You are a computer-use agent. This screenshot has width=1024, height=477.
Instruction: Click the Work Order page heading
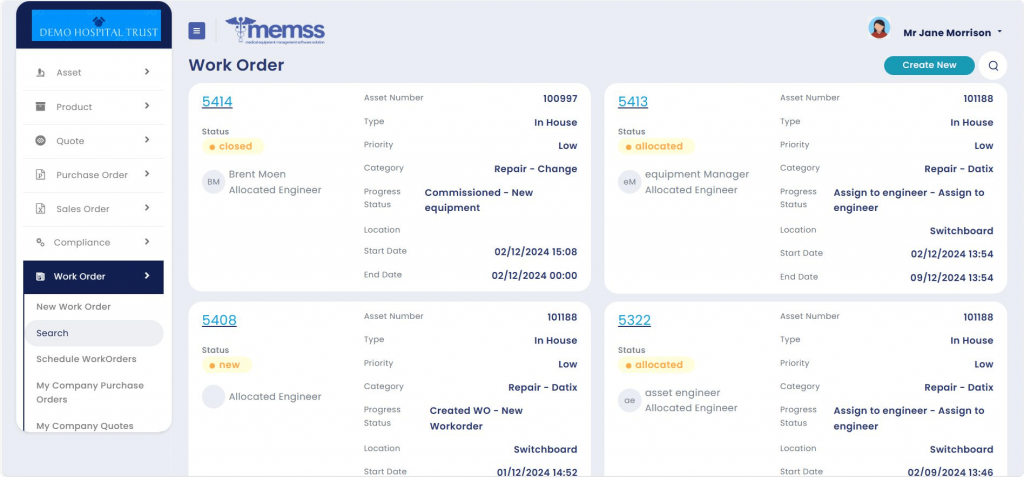(236, 65)
